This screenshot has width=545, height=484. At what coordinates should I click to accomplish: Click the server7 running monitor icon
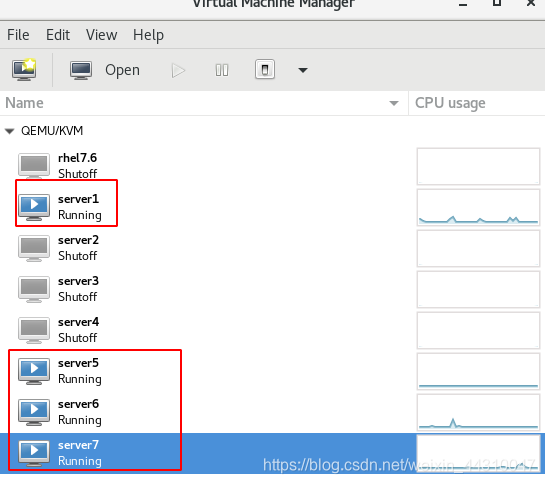[34, 453]
